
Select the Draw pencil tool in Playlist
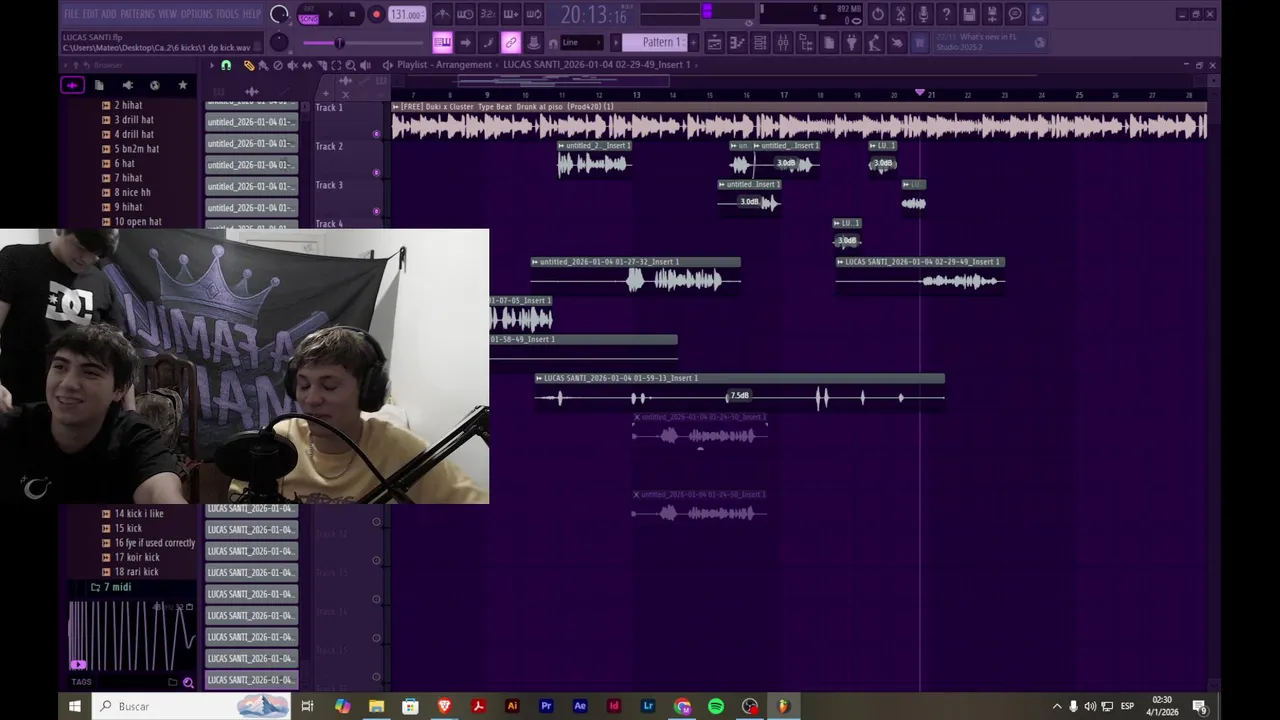point(248,65)
